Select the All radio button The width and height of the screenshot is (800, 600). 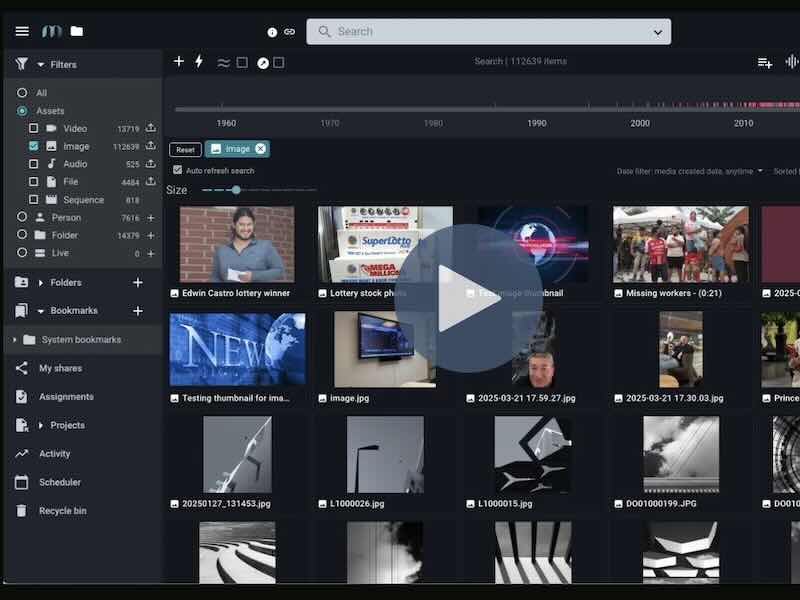point(22,93)
